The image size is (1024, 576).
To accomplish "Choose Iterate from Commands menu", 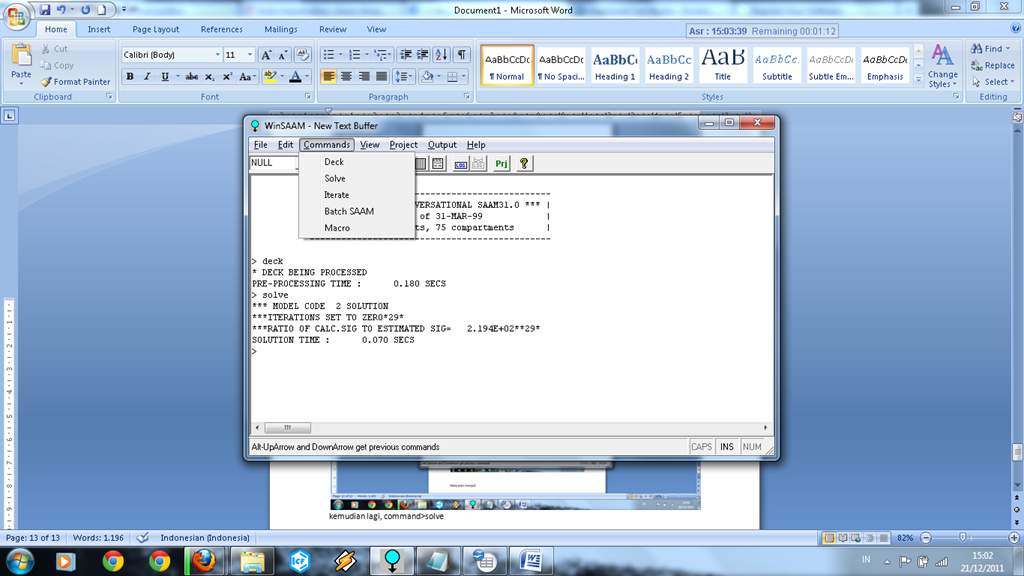I will tap(336, 195).
